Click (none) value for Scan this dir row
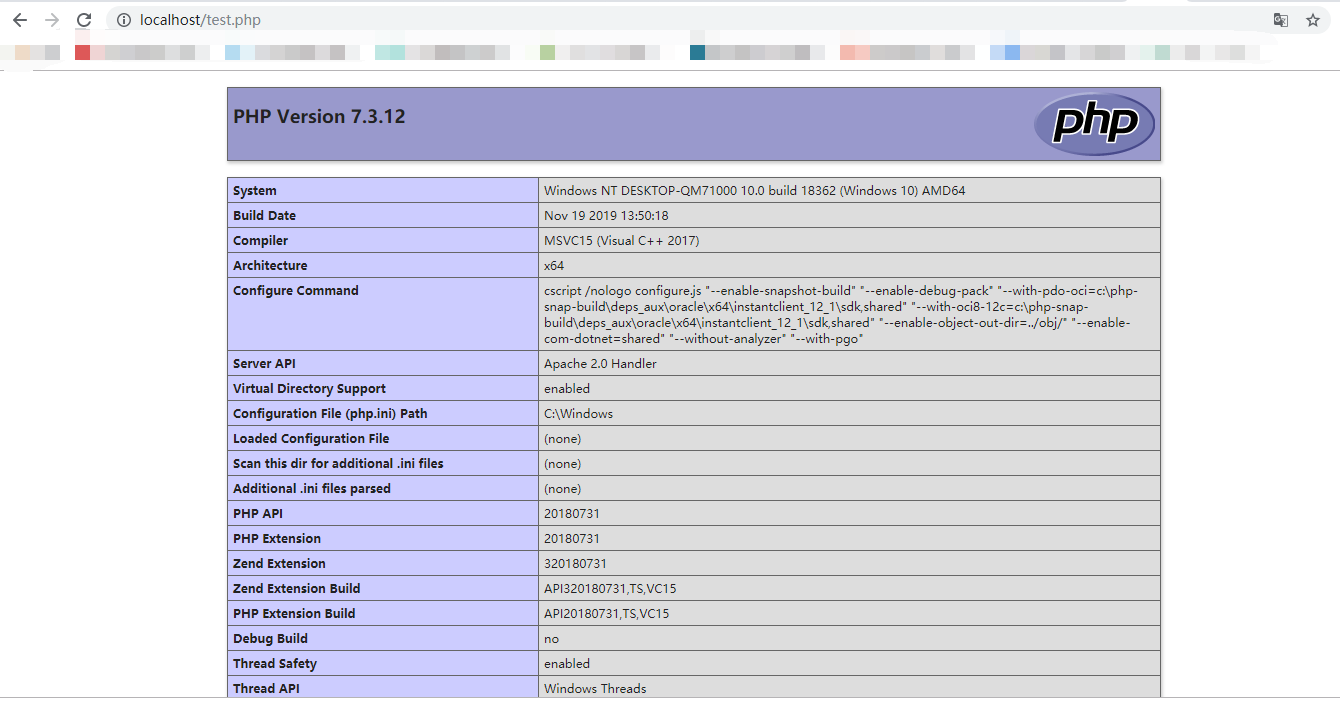 coord(562,464)
